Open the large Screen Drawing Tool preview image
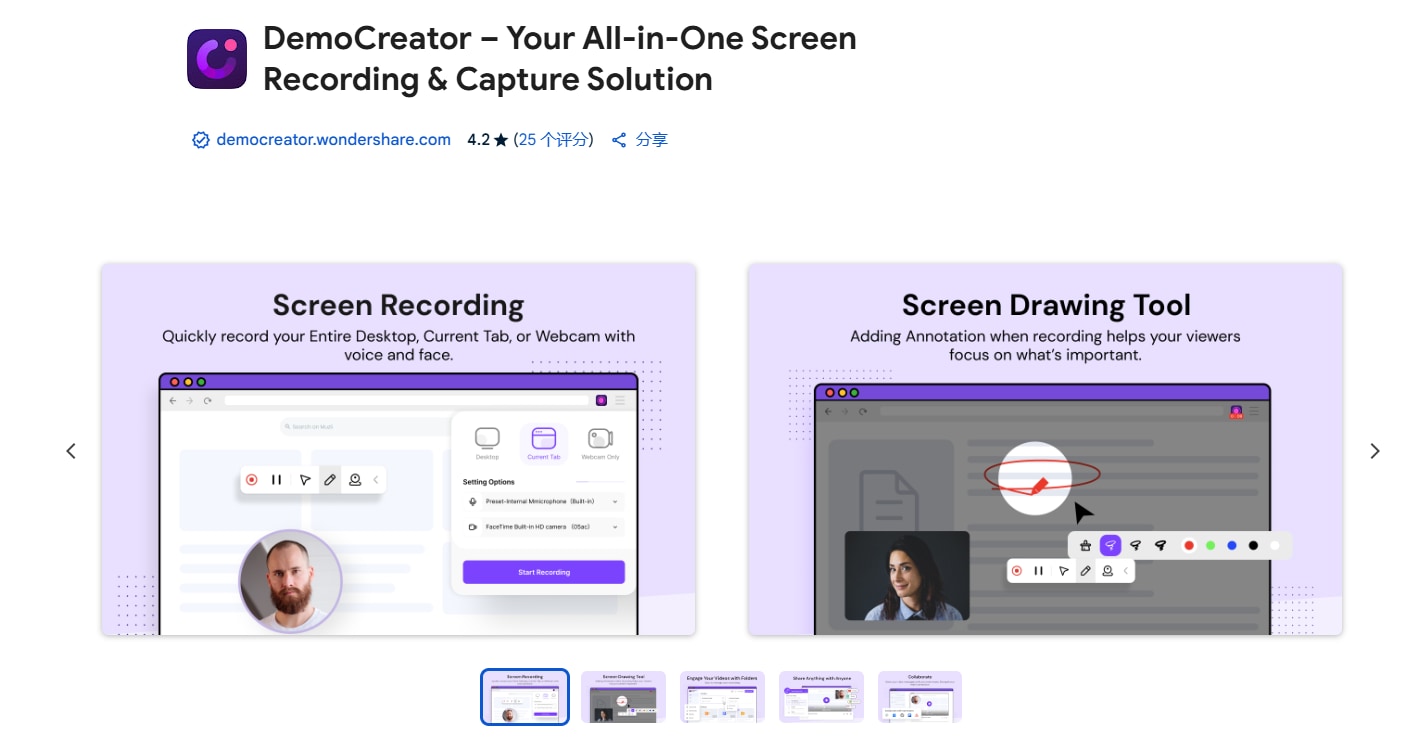1423x756 pixels. click(1045, 449)
